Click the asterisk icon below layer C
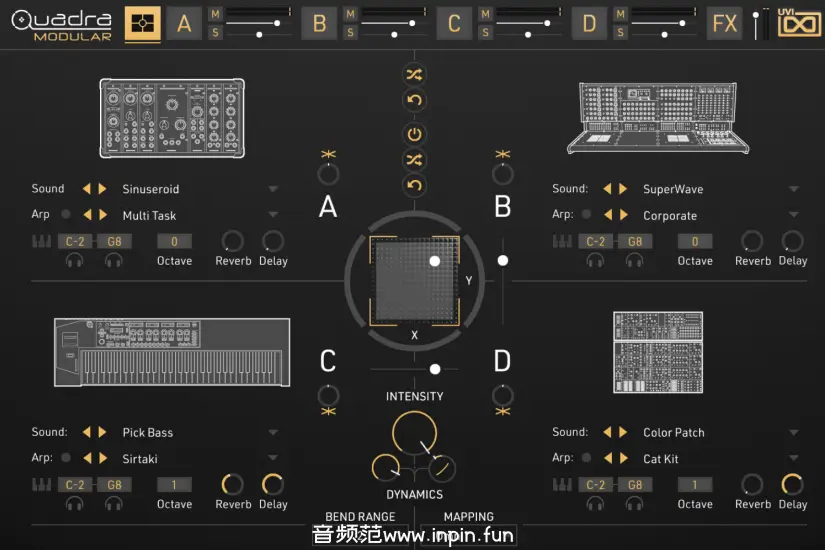 click(x=328, y=411)
